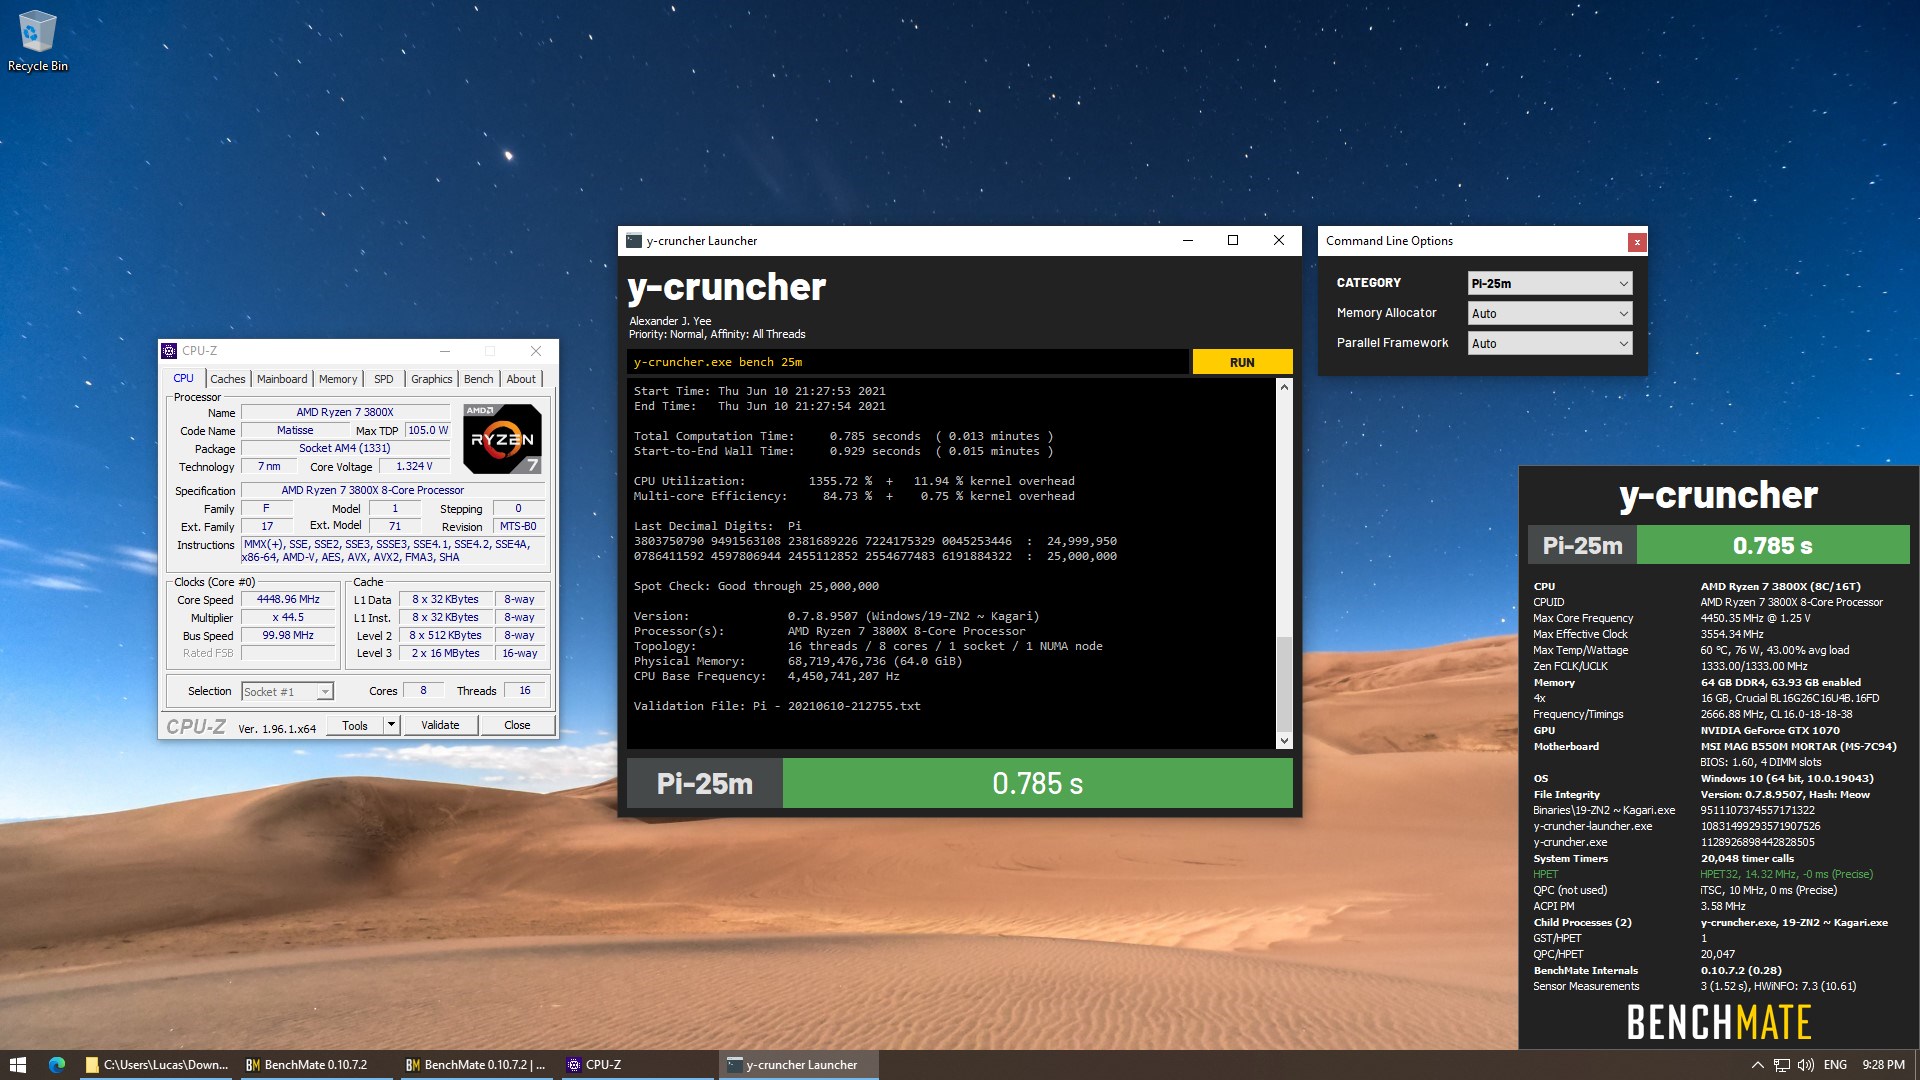Image resolution: width=1920 pixels, height=1080 pixels.
Task: Close the CPU-Z window
Action: tap(536, 351)
